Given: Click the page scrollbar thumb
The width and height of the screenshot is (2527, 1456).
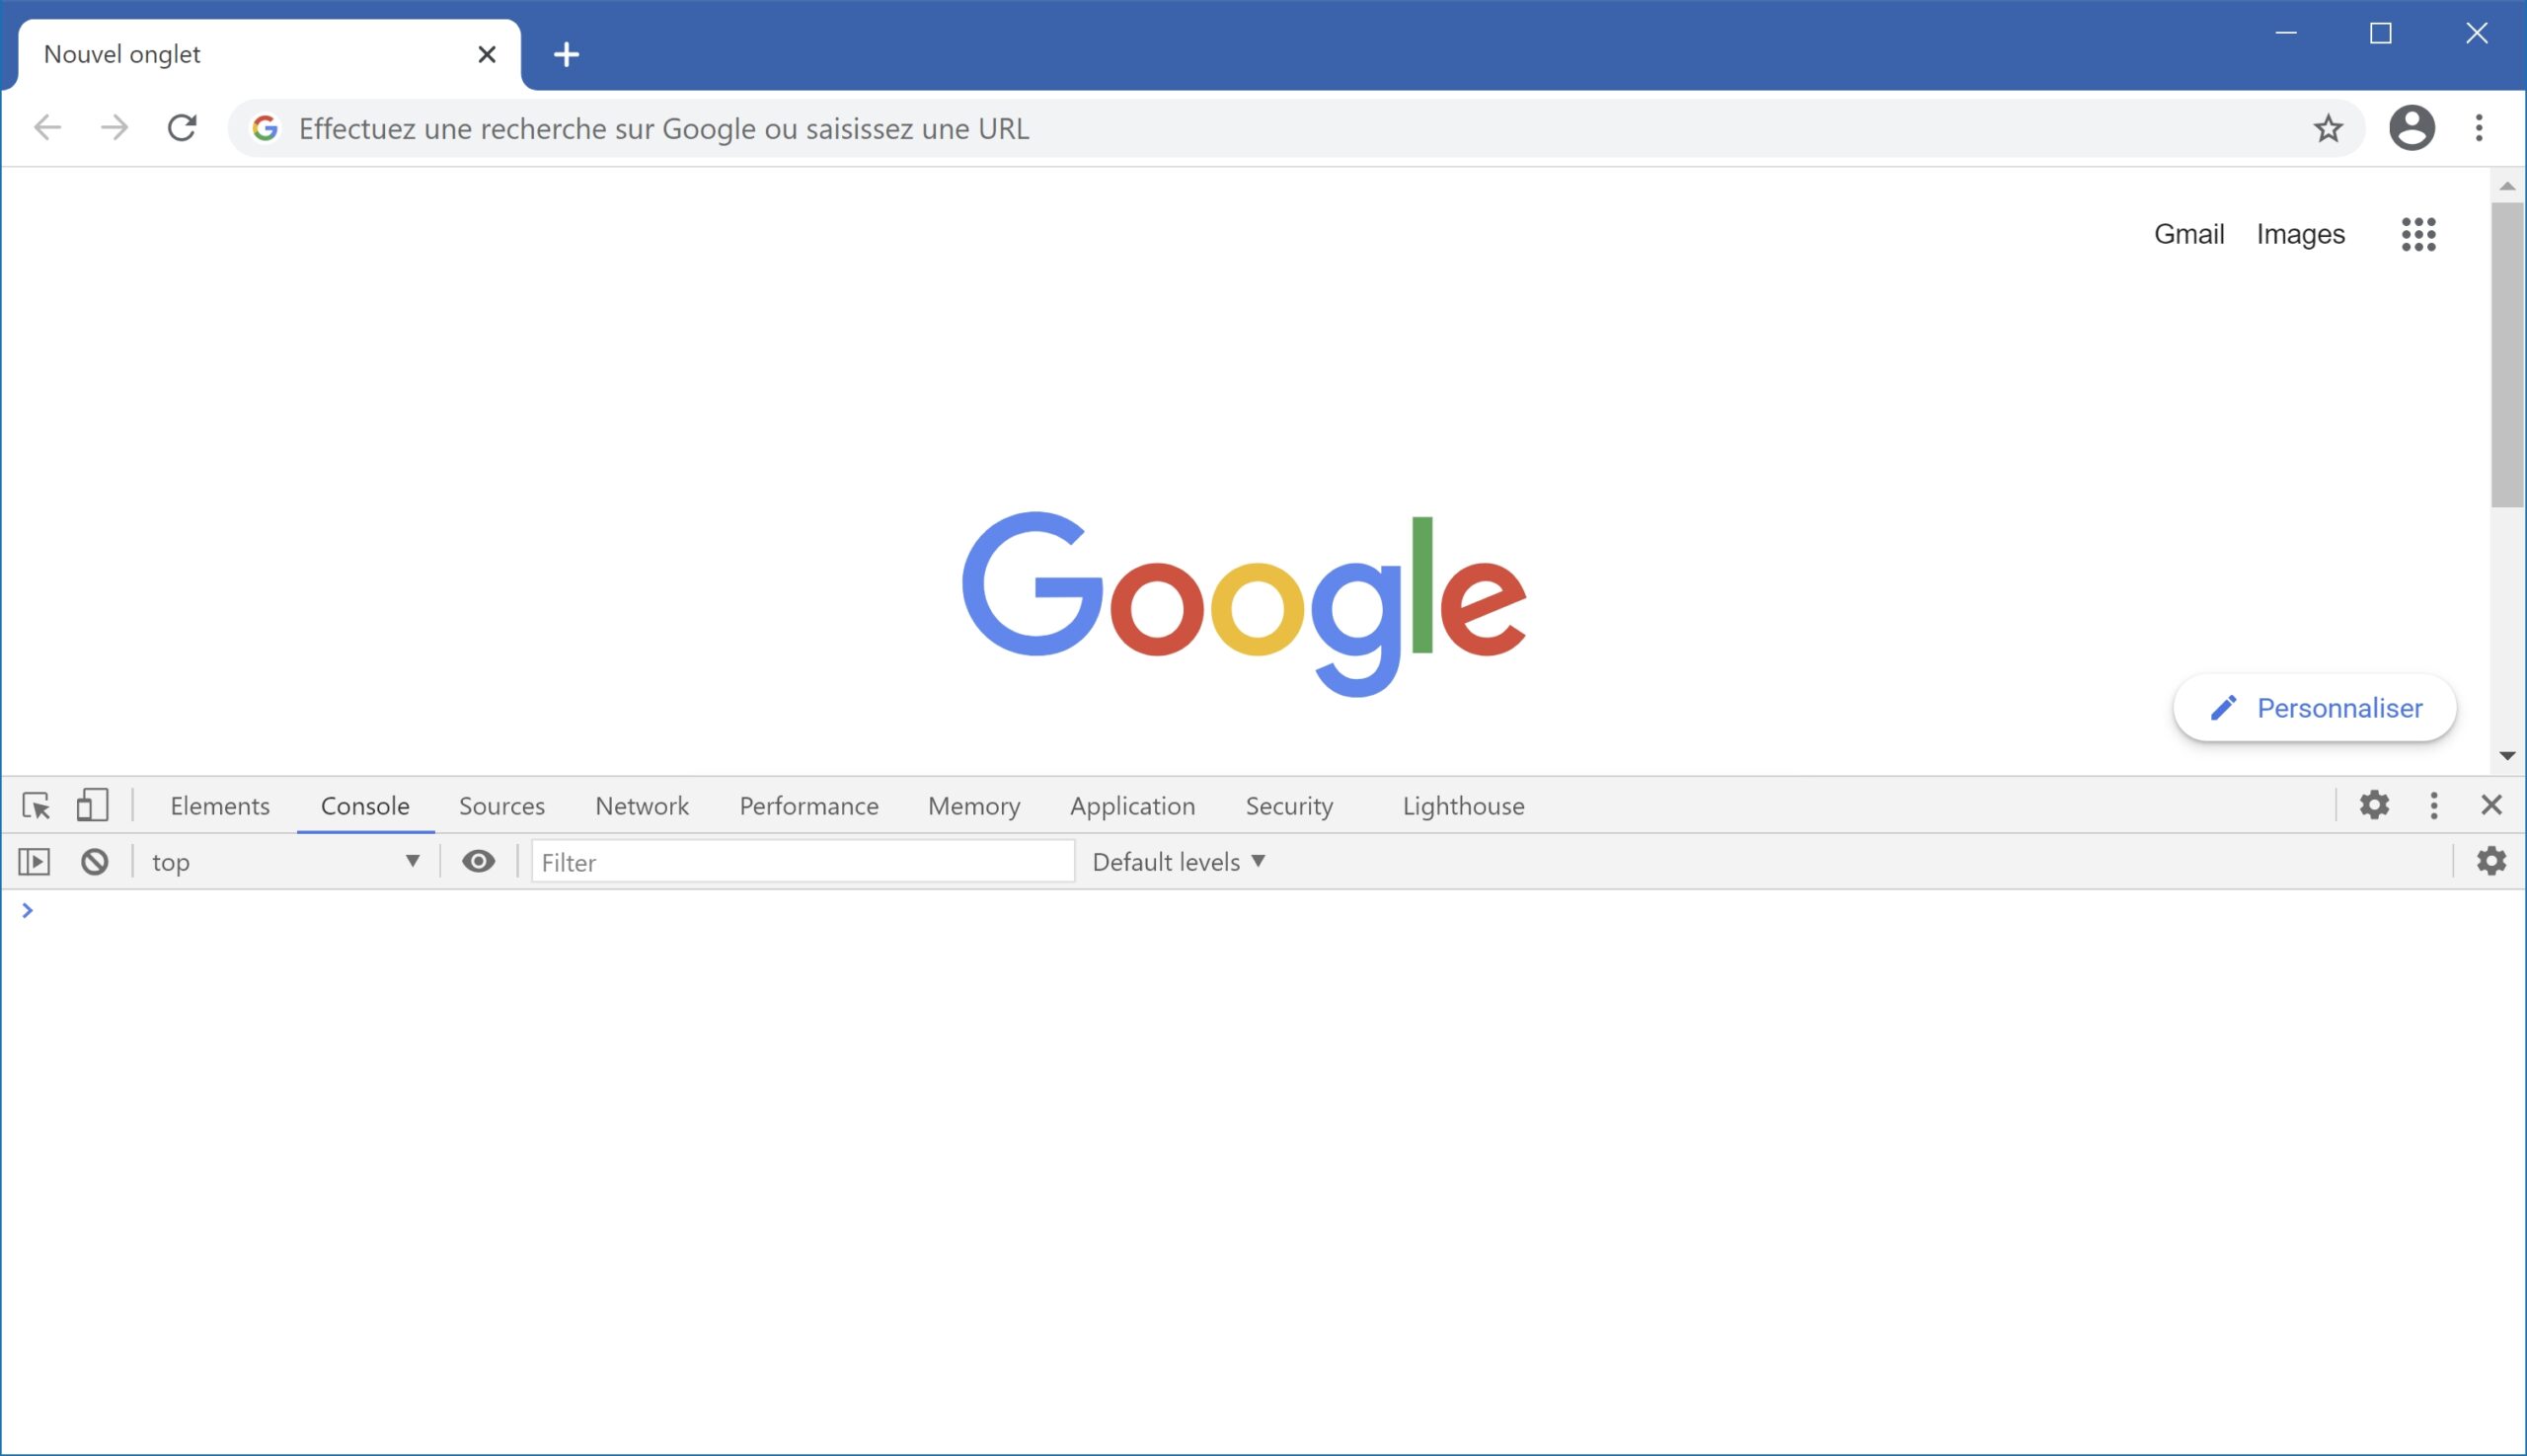Looking at the screenshot, I should click(x=2507, y=355).
